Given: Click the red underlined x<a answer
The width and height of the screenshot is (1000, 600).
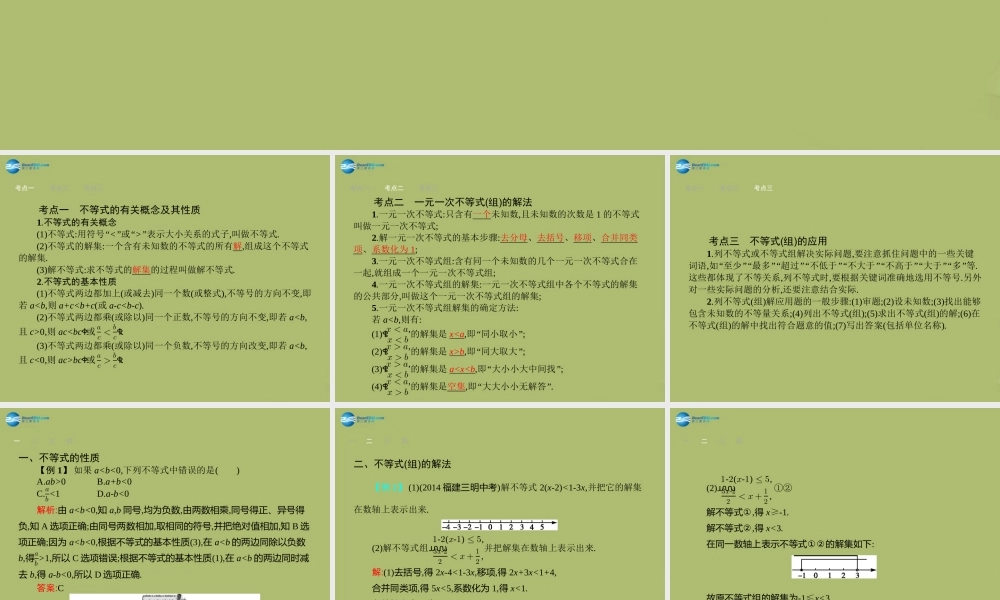Looking at the screenshot, I should click(x=457, y=334).
